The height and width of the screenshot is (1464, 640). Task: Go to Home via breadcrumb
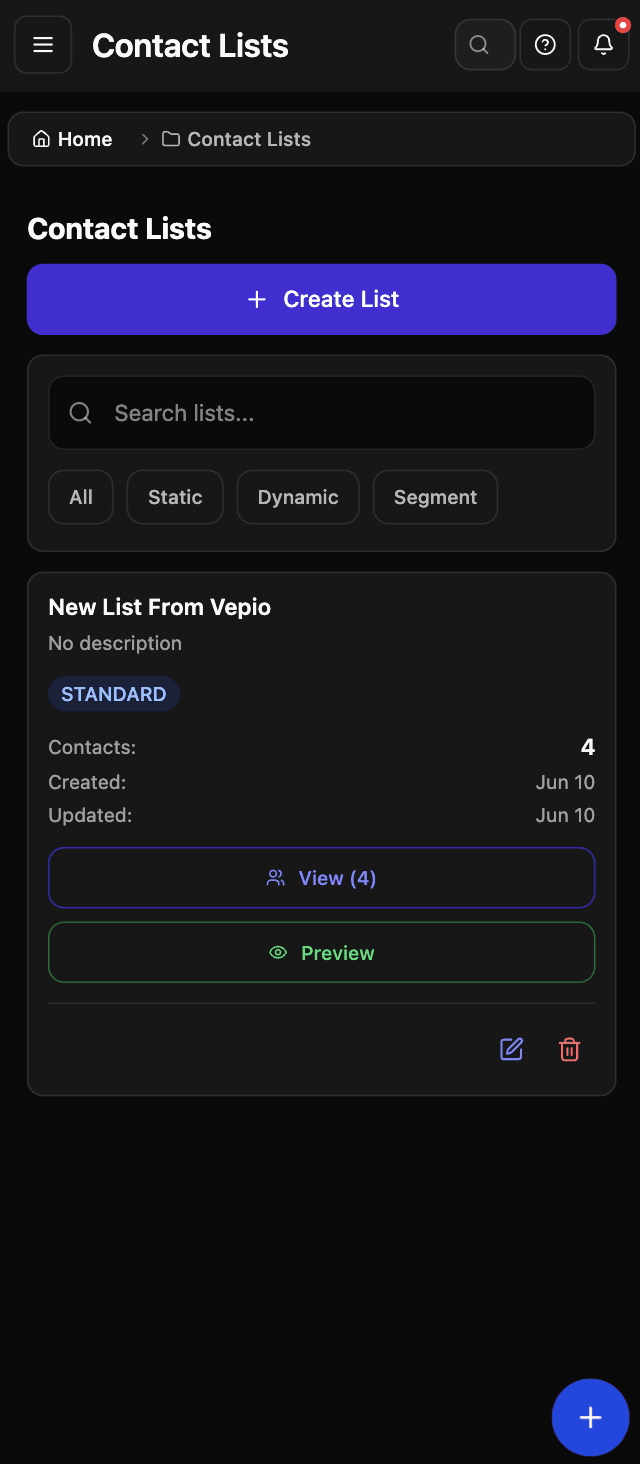pyautogui.click(x=85, y=139)
